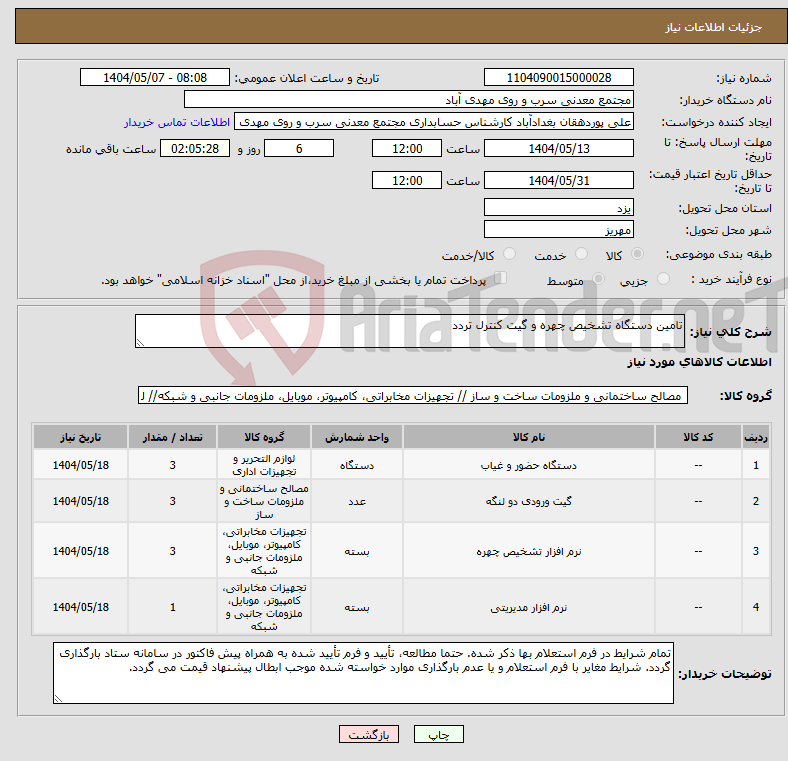This screenshot has height=761, width=788.
Task: Click the چاپ (print) button
Action: [x=438, y=734]
